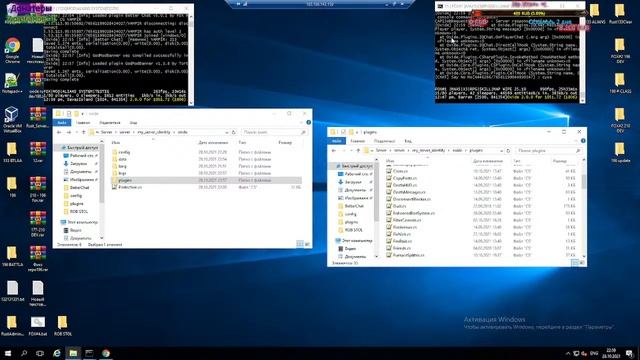
Task: Click the Windows Start button
Action: click(8, 353)
